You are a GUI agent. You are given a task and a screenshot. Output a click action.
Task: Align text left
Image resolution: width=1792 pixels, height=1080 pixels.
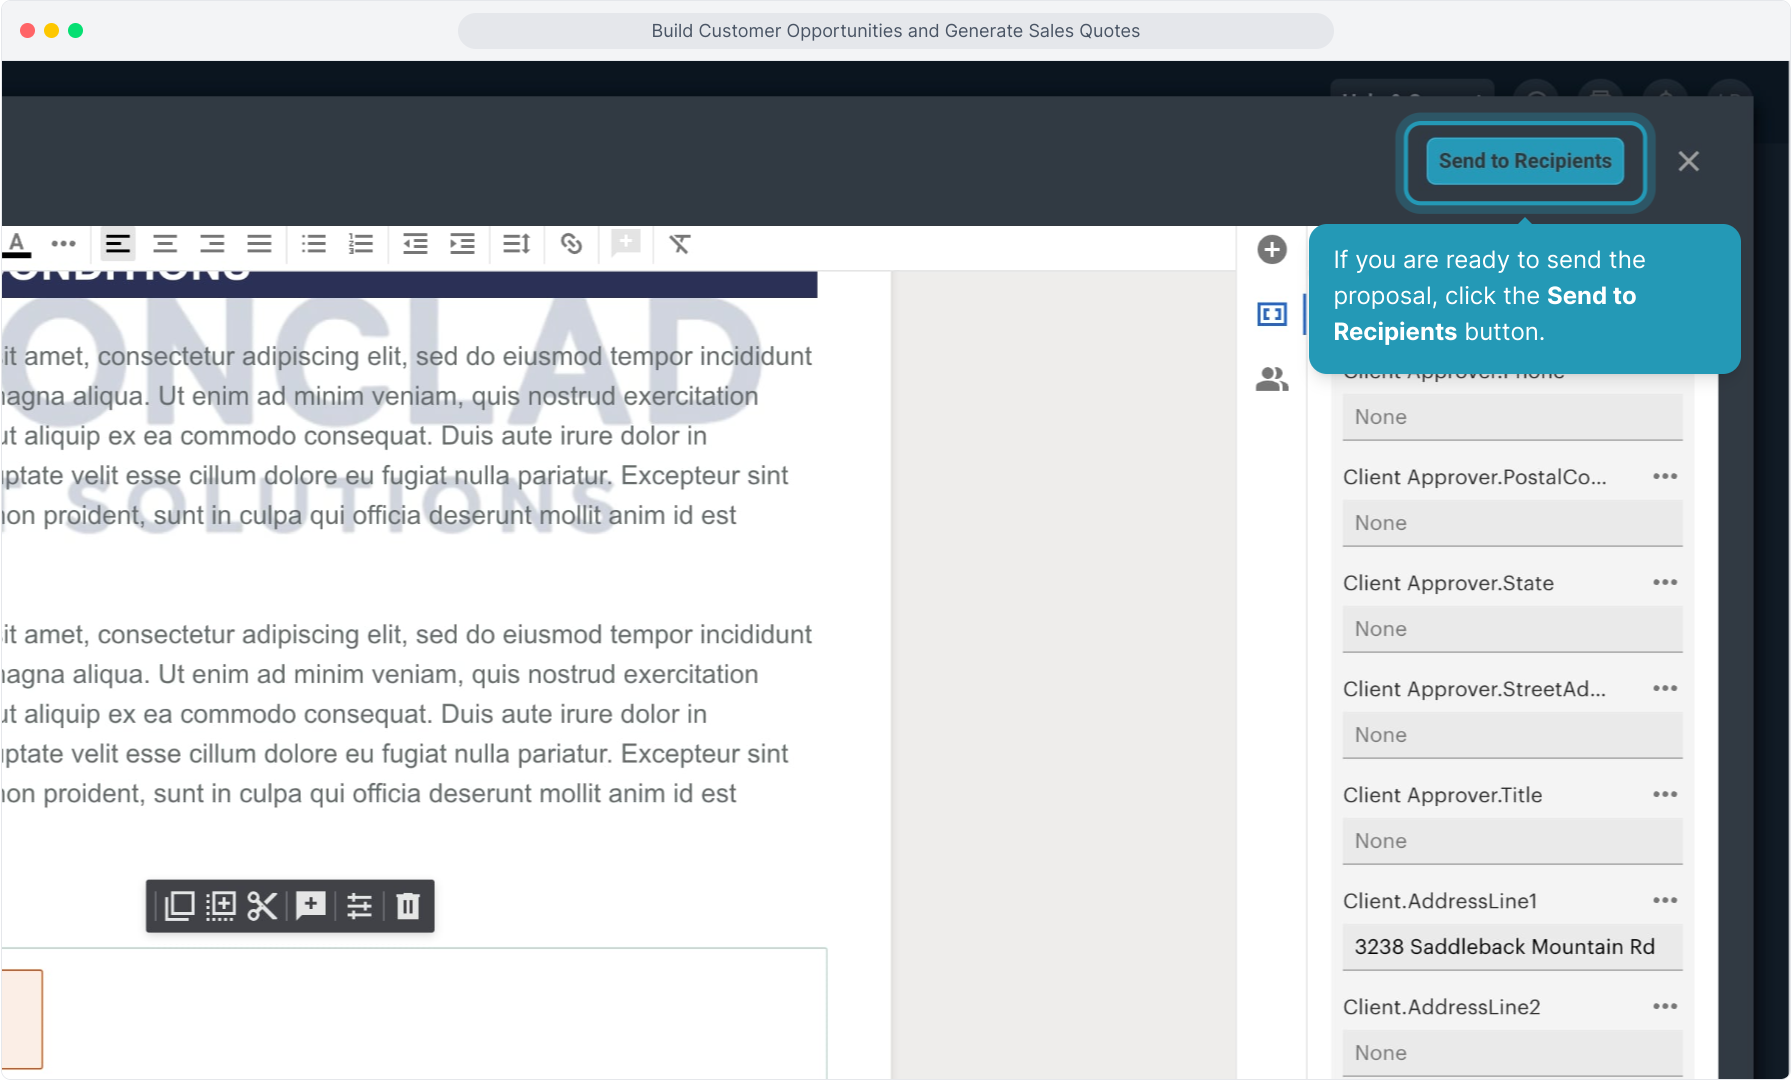(118, 244)
